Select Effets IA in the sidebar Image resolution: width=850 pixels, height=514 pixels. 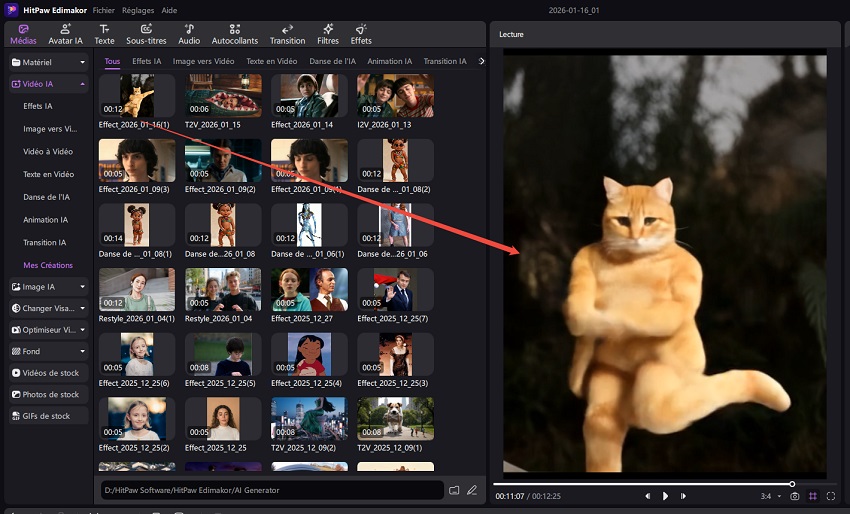(x=38, y=106)
